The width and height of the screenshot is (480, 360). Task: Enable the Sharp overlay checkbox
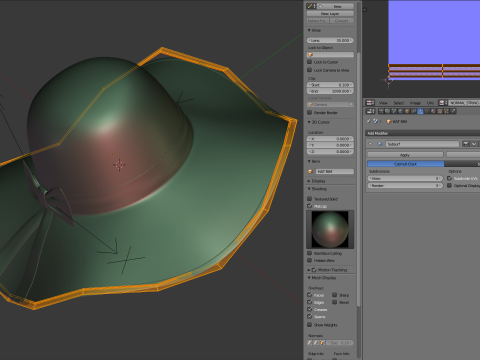coord(334,295)
